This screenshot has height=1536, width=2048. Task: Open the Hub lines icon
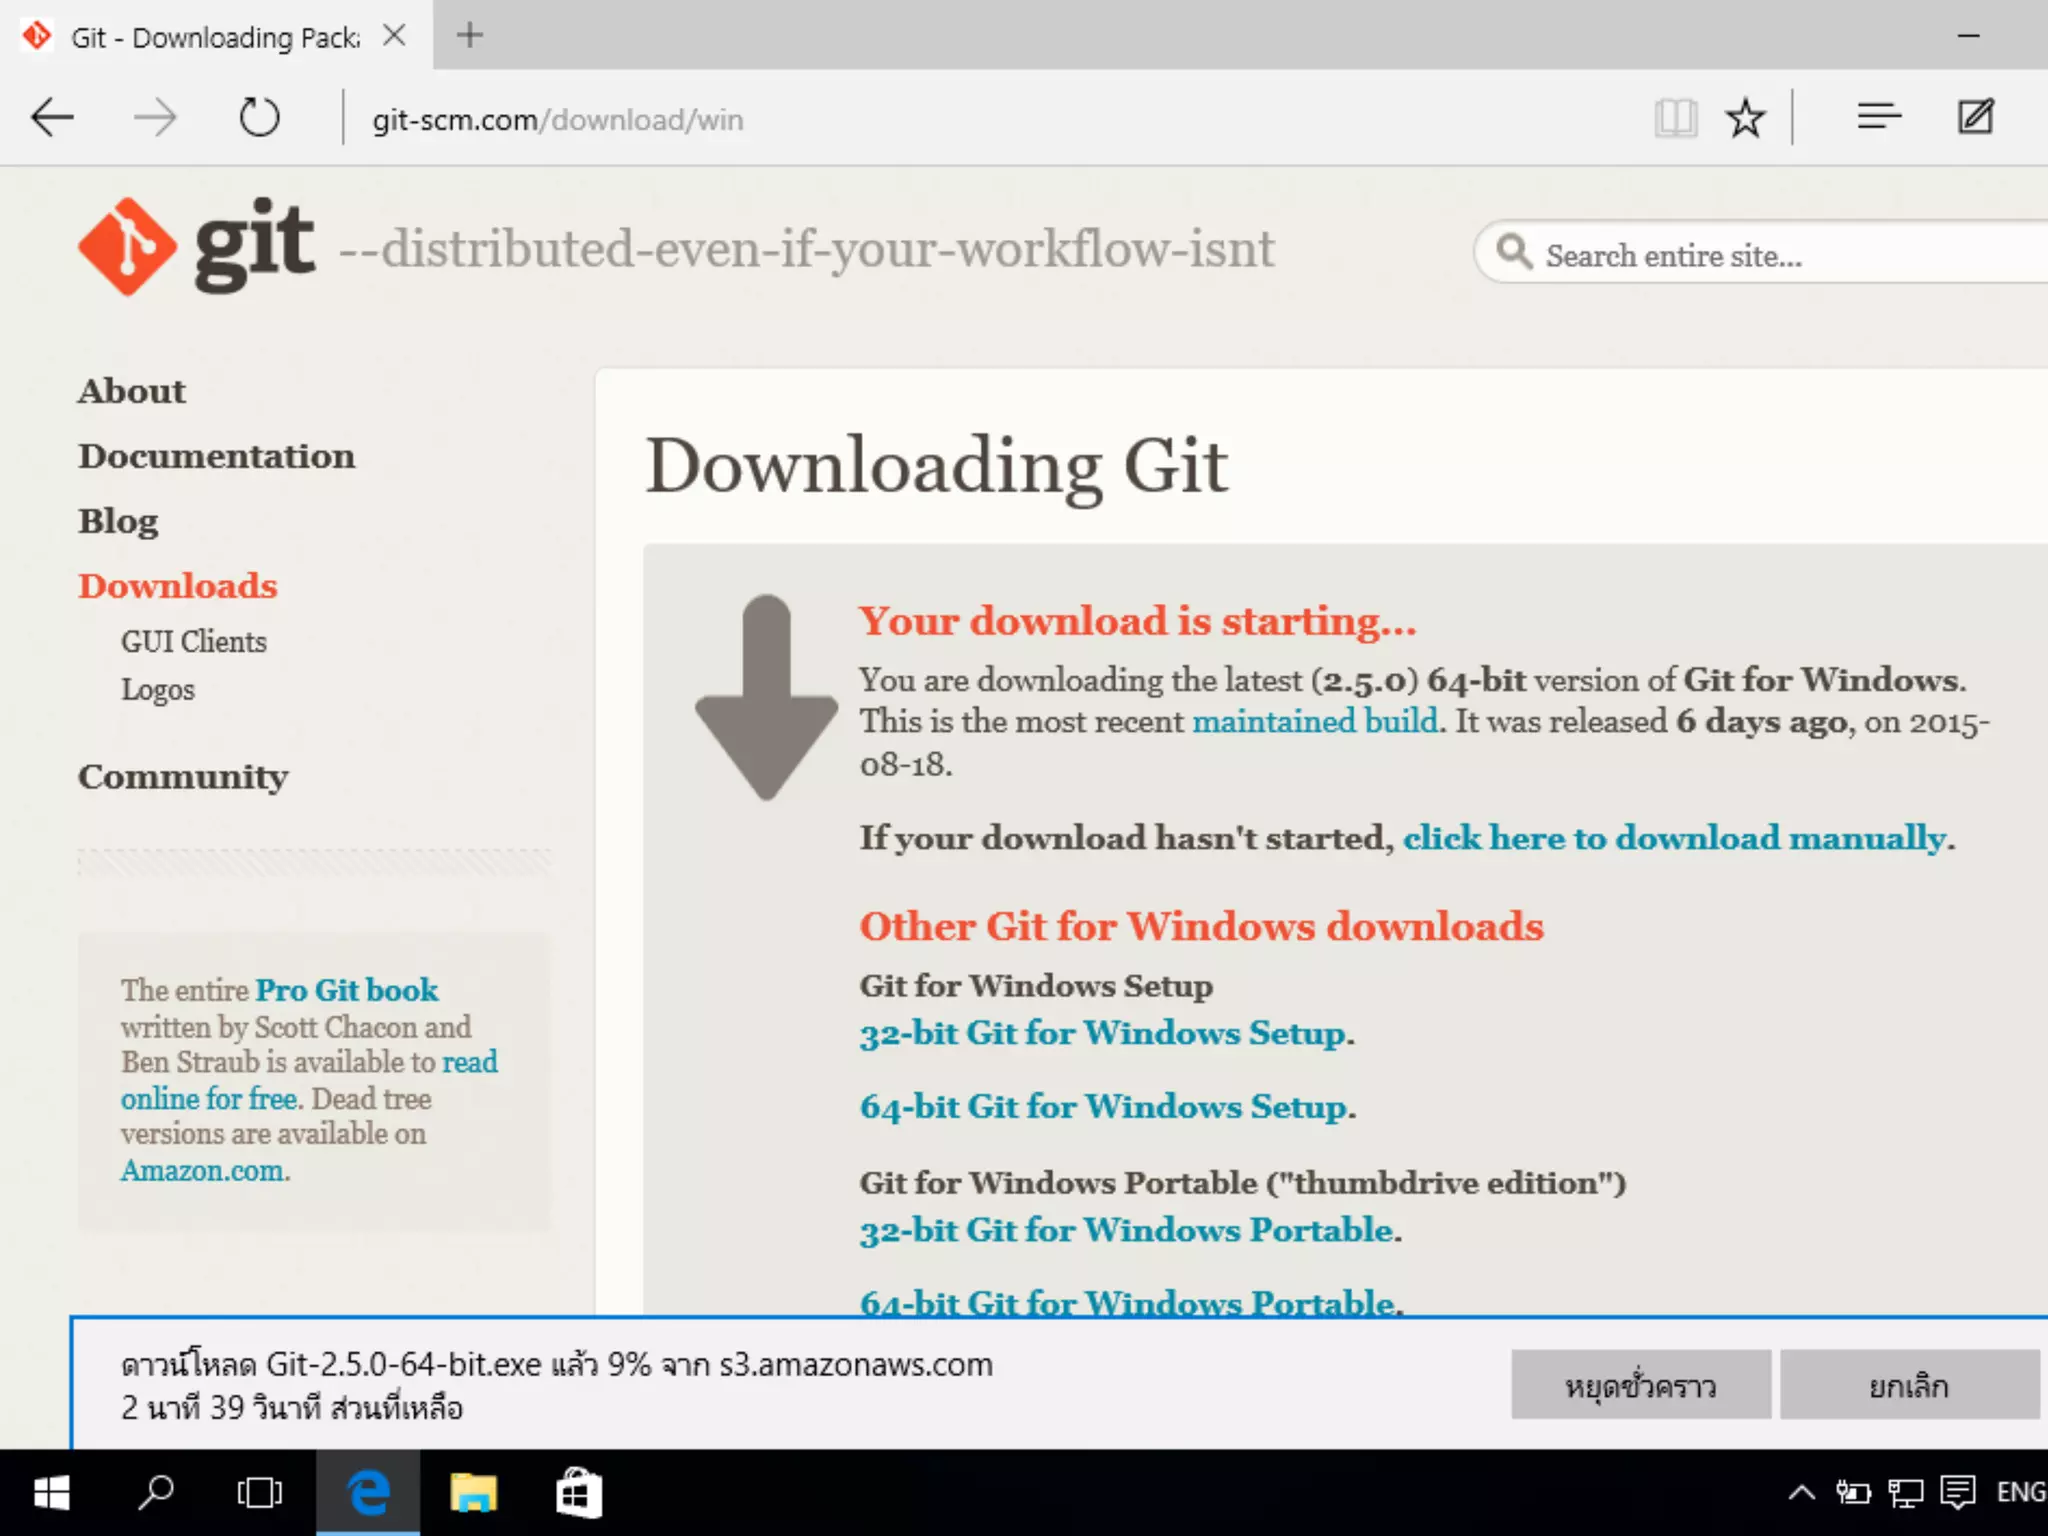click(x=1879, y=117)
